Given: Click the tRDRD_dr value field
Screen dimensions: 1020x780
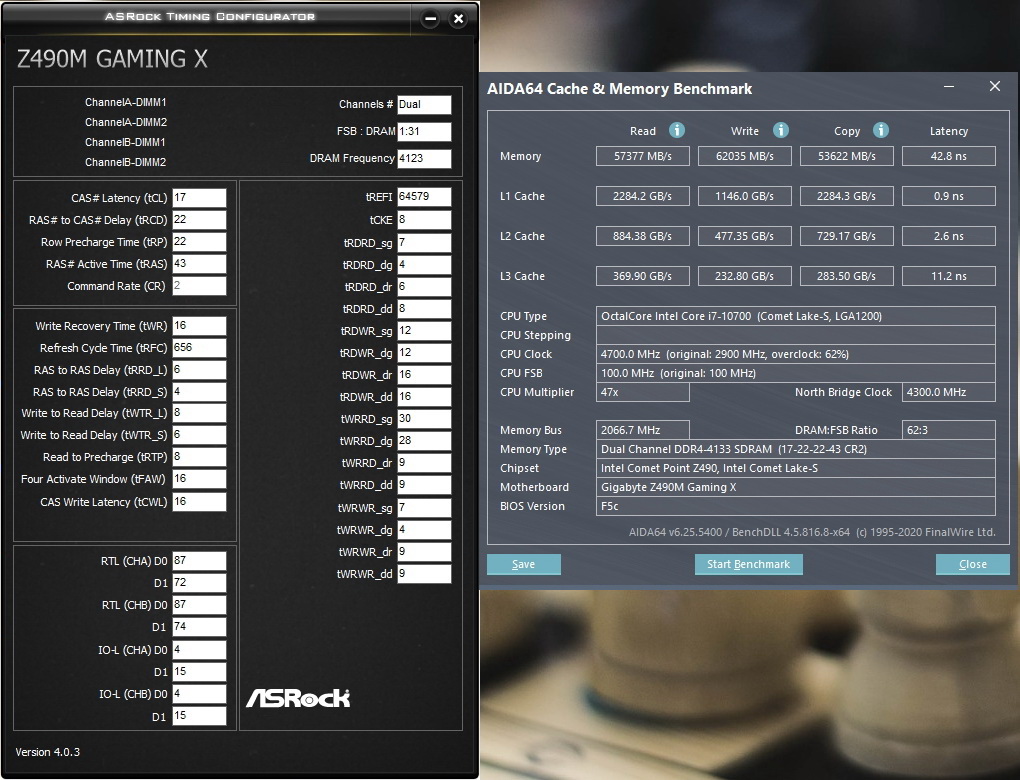Looking at the screenshot, I should click(x=424, y=287).
